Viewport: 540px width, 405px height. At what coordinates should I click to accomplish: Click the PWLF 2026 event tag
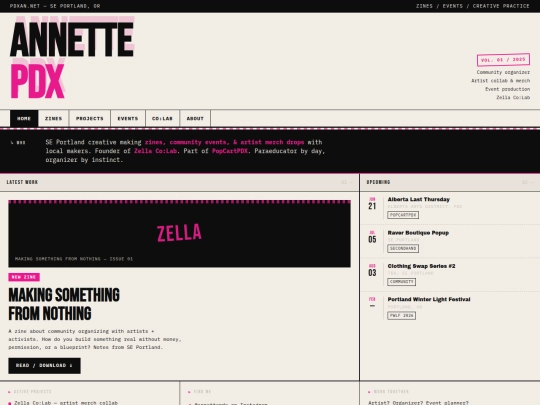click(x=402, y=315)
